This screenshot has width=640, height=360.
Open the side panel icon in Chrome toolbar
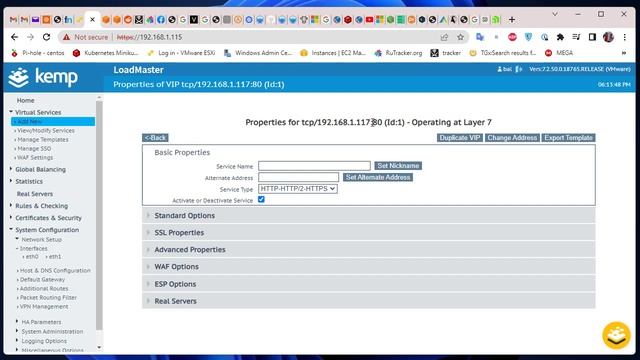coord(592,37)
